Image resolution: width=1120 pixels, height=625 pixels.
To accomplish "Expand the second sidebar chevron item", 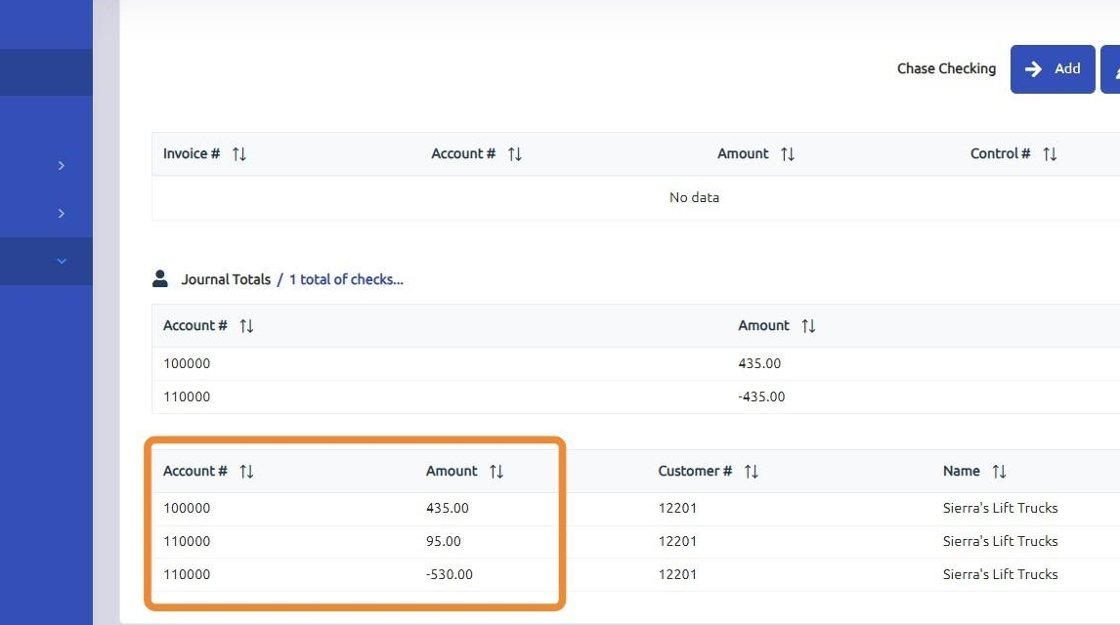I will 61,213.
